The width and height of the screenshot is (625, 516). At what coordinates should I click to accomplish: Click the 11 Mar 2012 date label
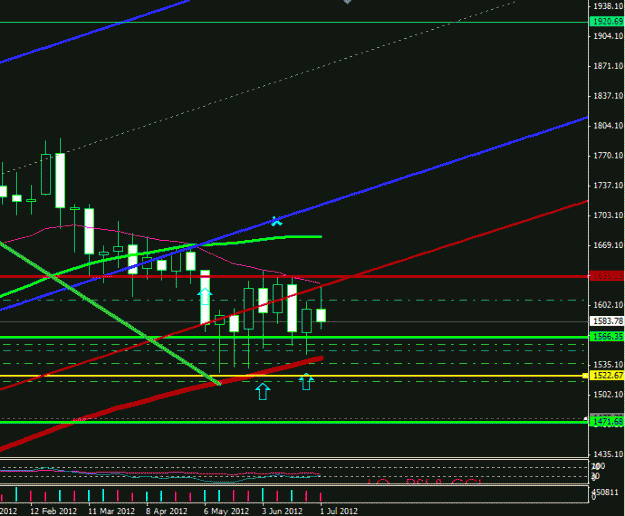point(112,511)
